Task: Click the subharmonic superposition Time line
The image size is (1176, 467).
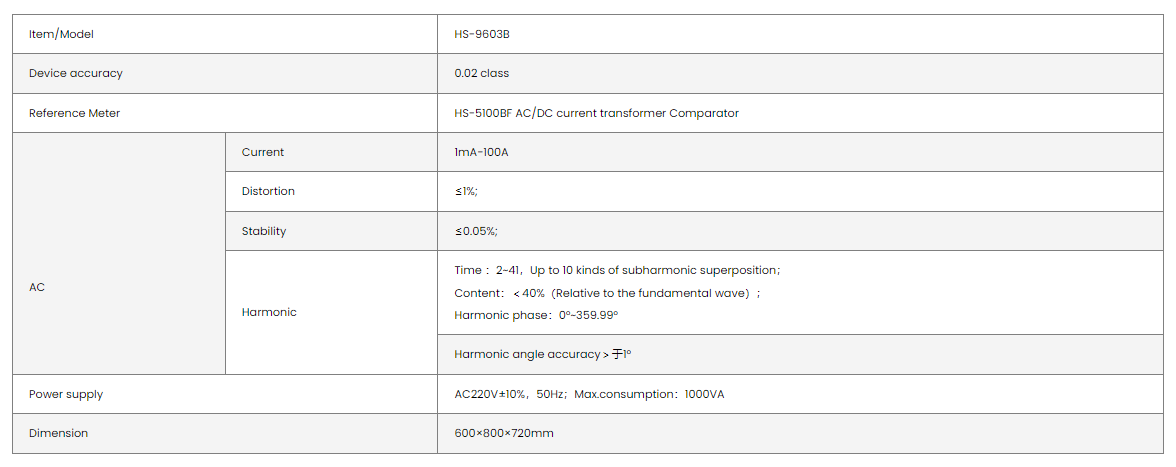Action: (617, 270)
